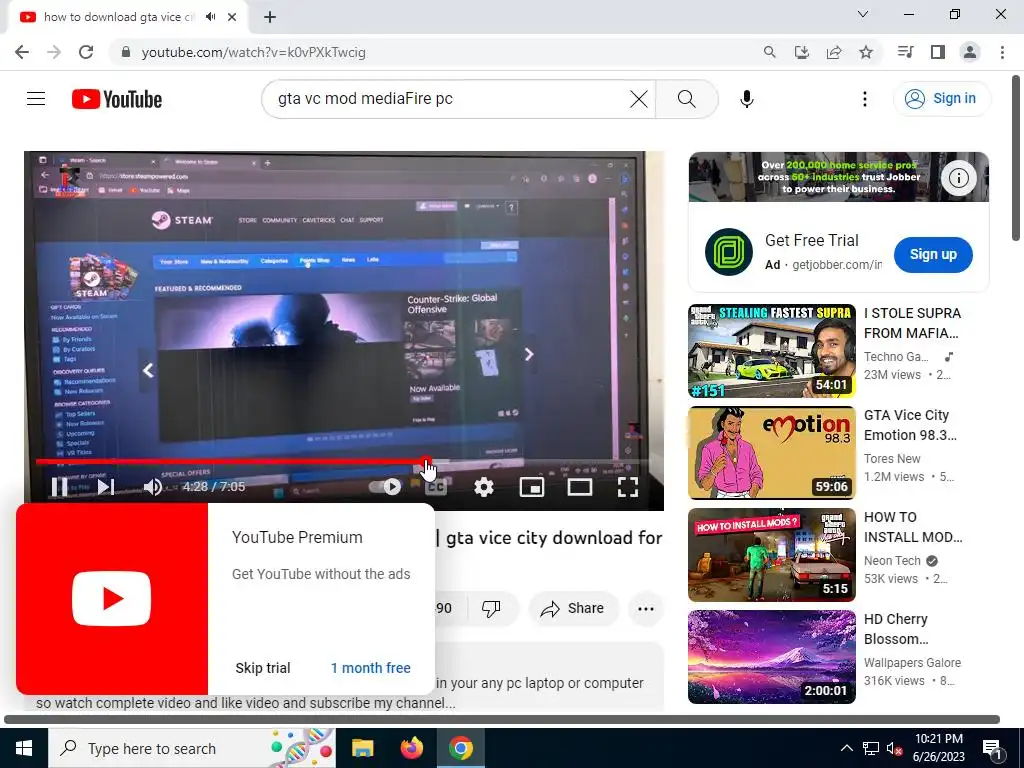1024x768 pixels.
Task: Open the getjobber.com ad link
Action: pyautogui.click(x=837, y=264)
